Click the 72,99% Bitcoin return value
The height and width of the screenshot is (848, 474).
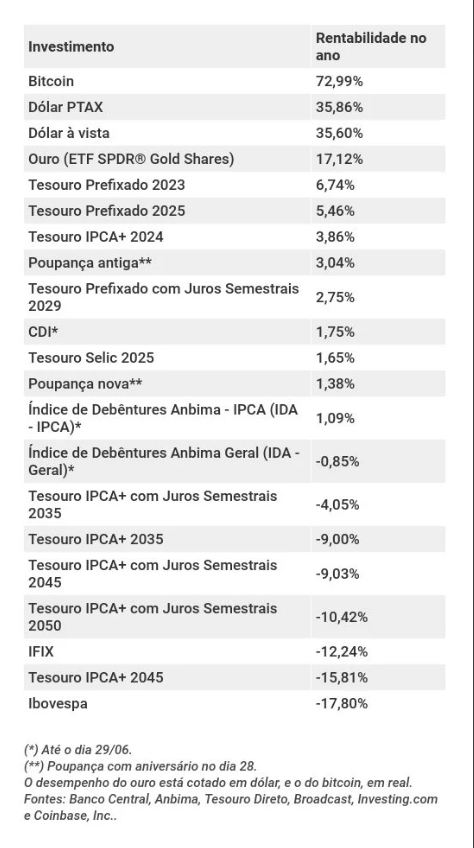[x=339, y=81]
